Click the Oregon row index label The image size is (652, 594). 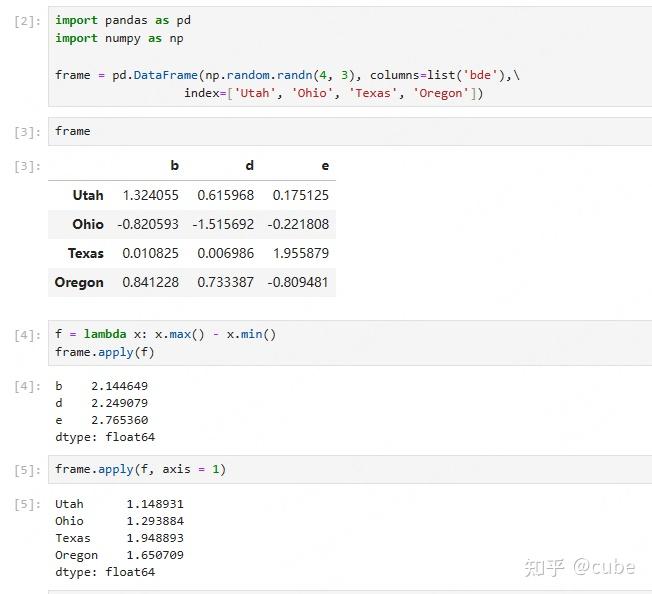[x=79, y=282]
